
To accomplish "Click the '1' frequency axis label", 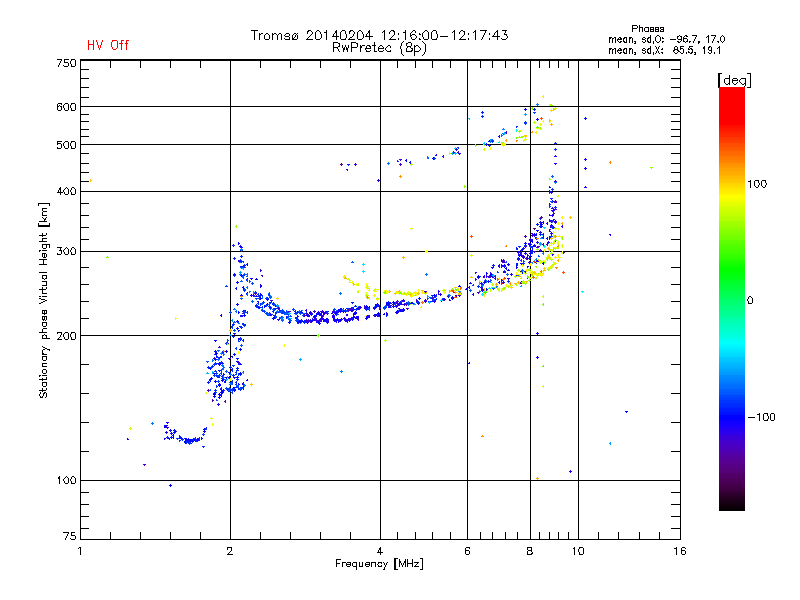I will coord(80,551).
